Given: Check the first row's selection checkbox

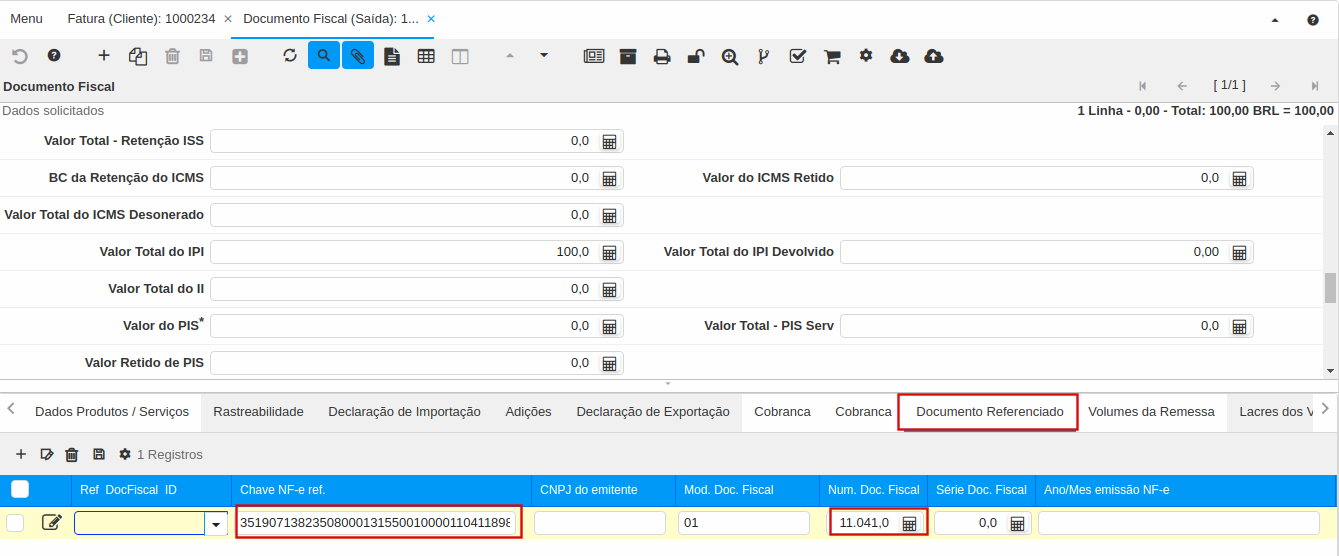Looking at the screenshot, I should (16, 523).
